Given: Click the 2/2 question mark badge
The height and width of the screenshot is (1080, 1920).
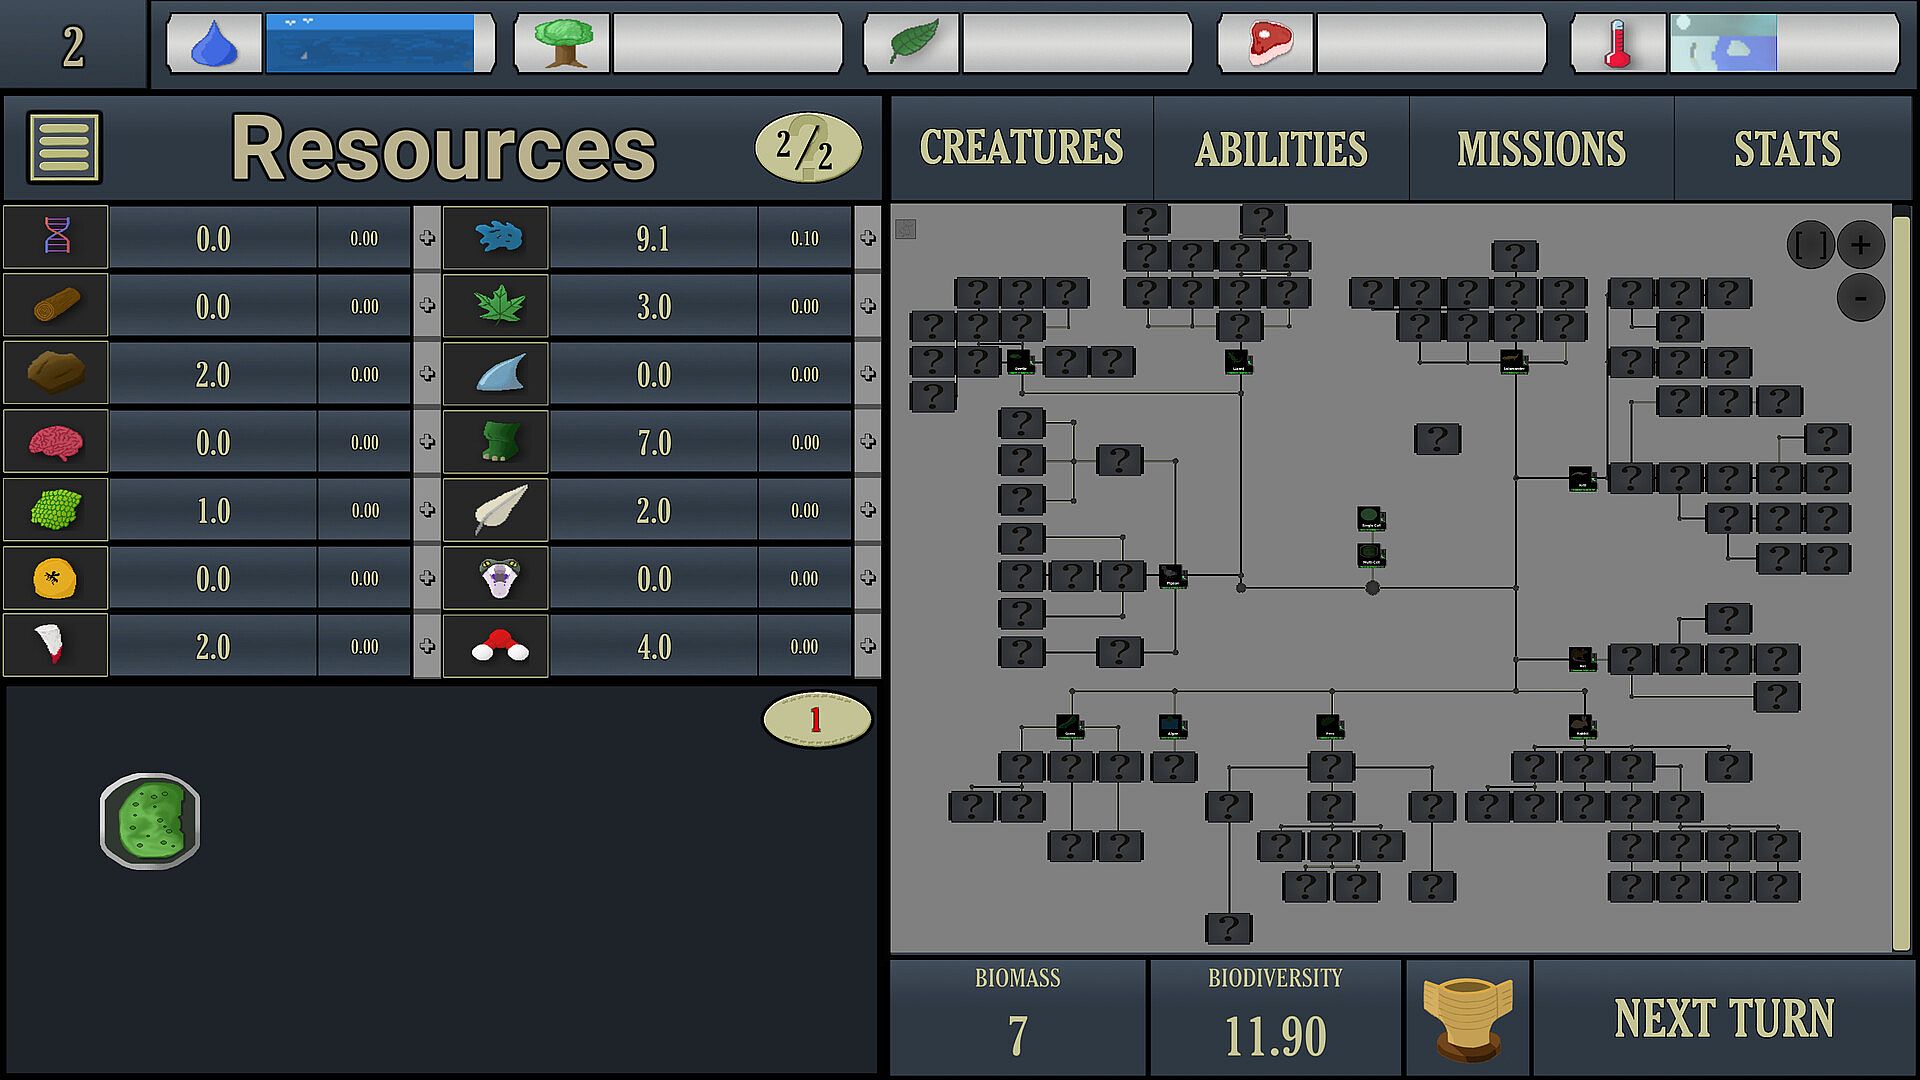Looking at the screenshot, I should (807, 148).
